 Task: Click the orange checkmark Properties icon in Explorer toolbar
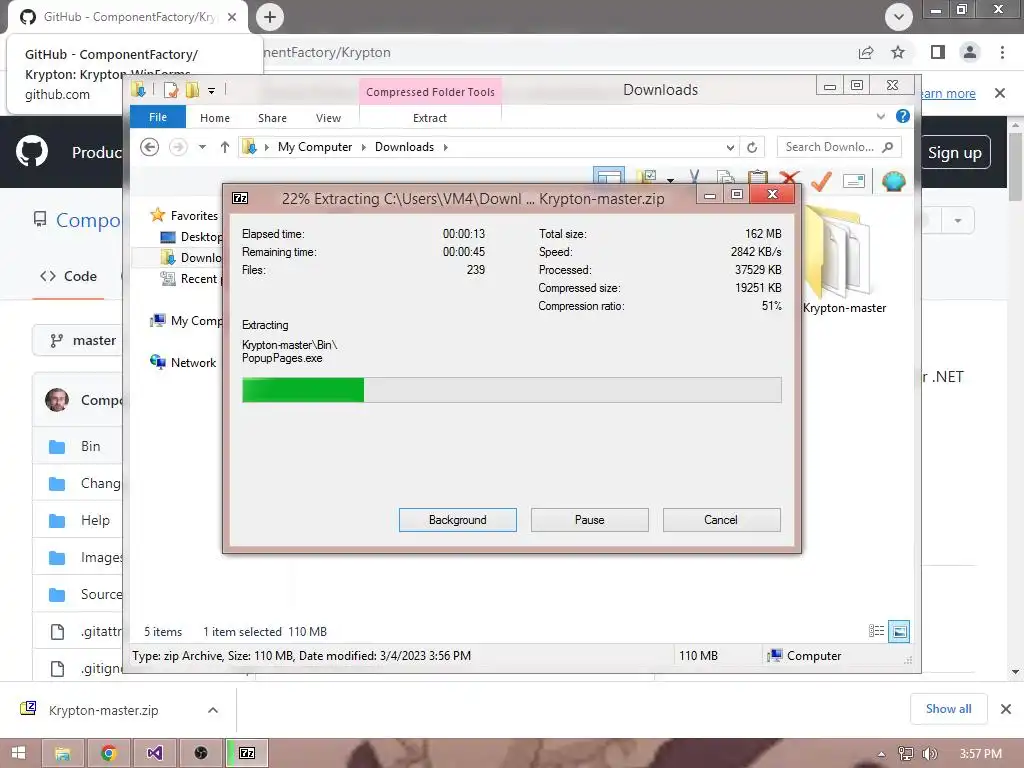coord(821,180)
